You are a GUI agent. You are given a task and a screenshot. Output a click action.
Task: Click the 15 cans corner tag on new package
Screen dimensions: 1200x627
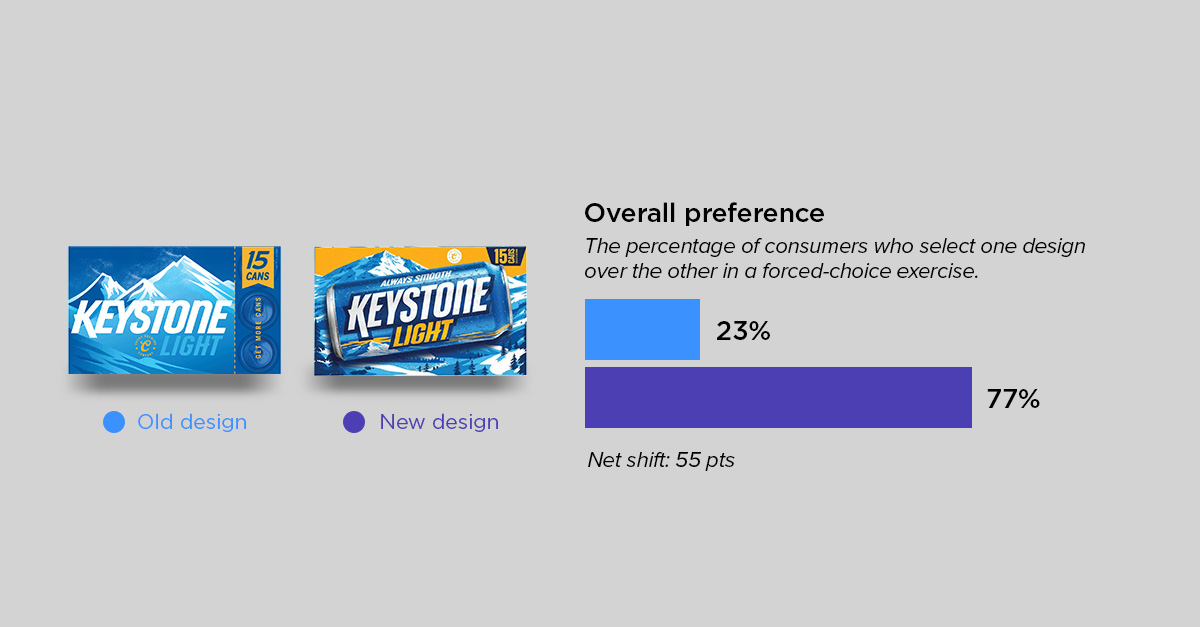pyautogui.click(x=506, y=256)
